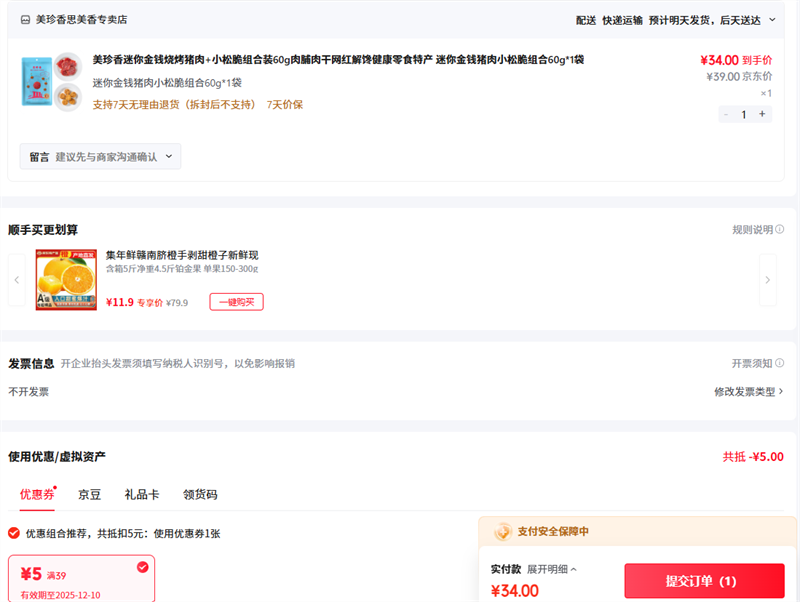
Task: Click the checkmark icon beside 优惠组合推荐
Action: (12, 533)
